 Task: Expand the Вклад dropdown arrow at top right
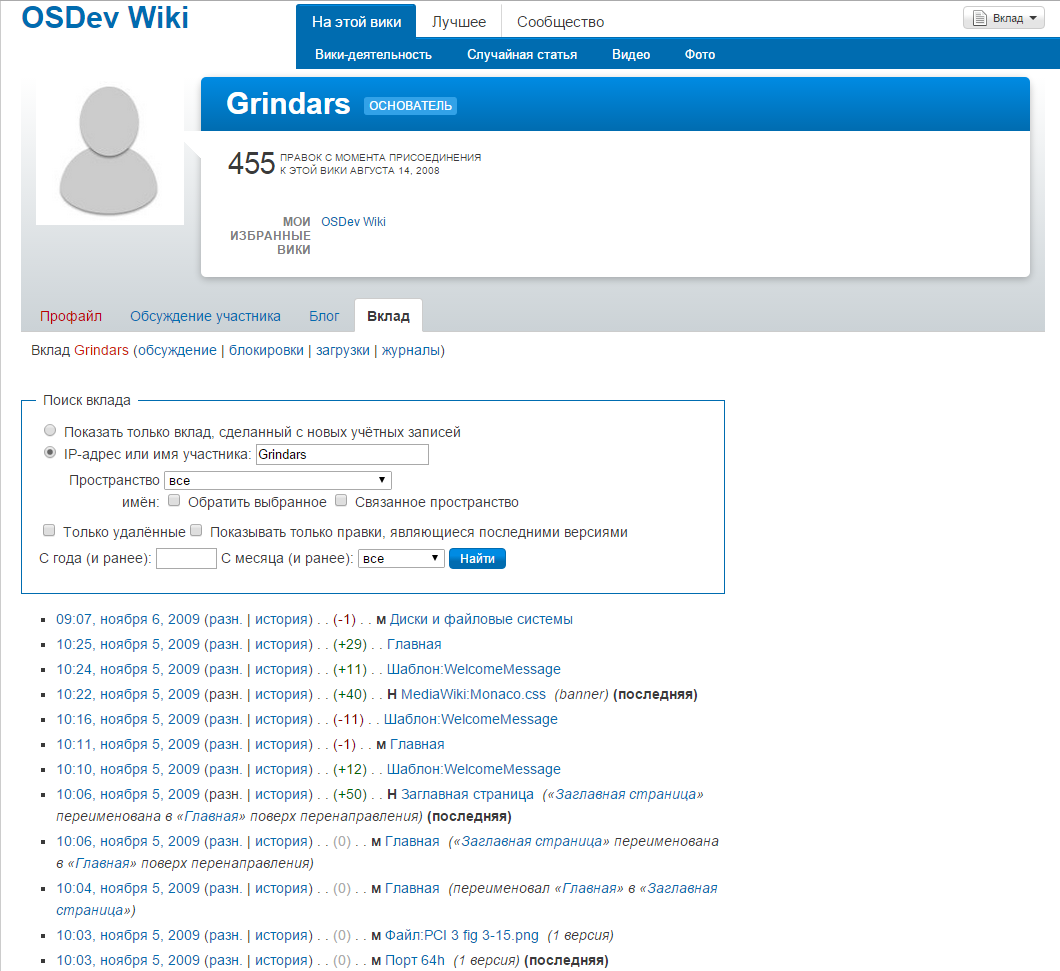pos(1033,18)
